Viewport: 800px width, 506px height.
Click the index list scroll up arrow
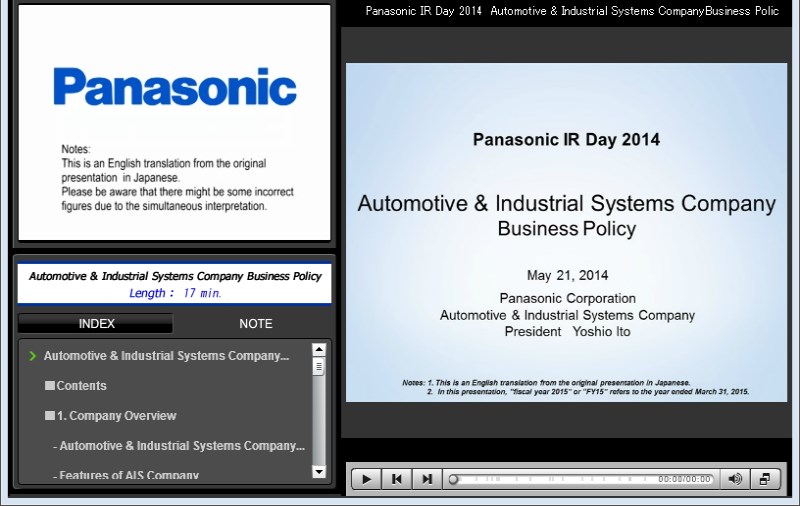point(319,349)
